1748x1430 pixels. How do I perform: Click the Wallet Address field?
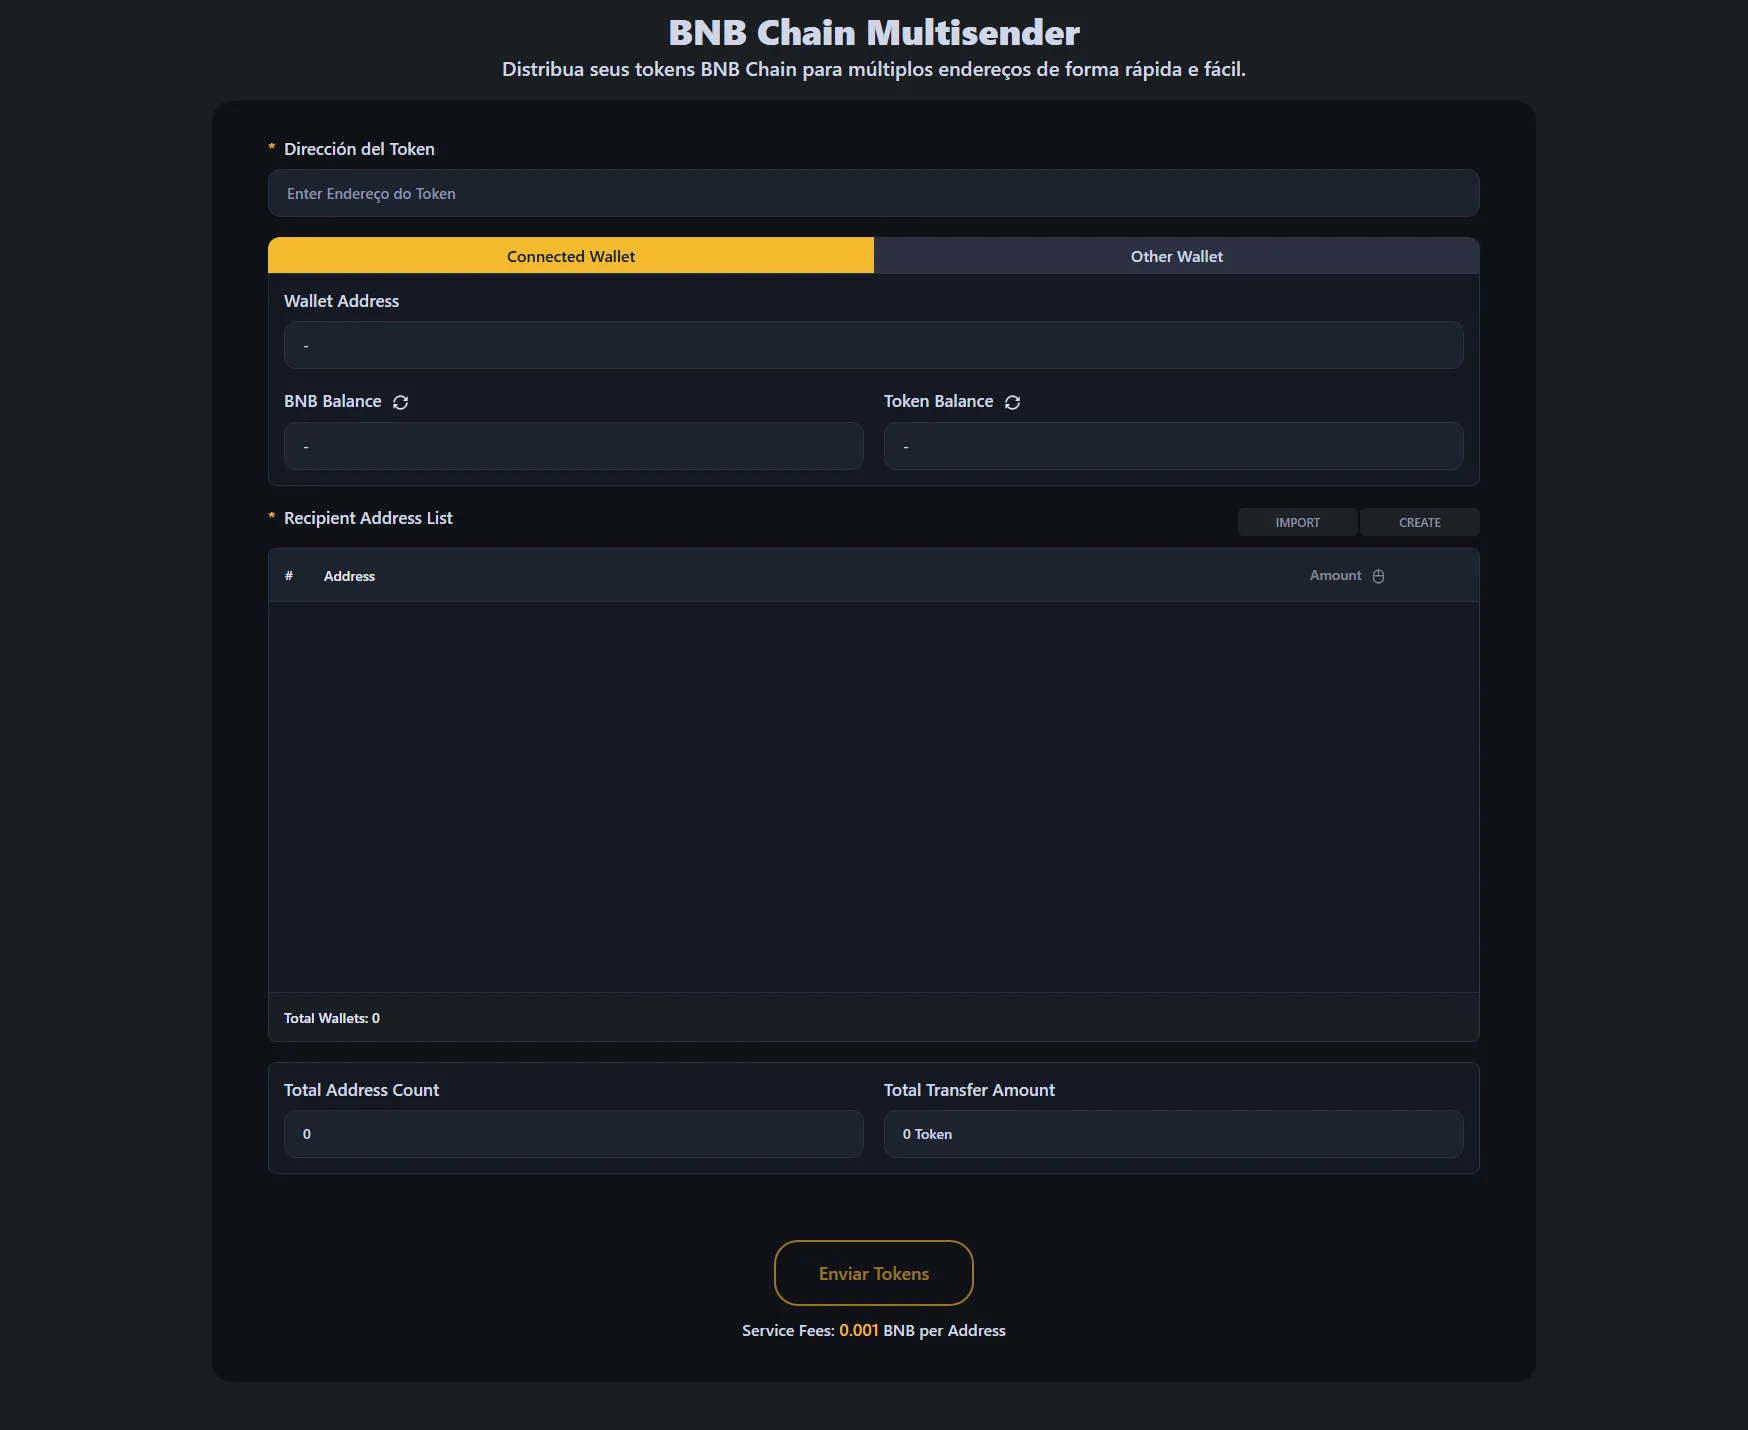(873, 345)
